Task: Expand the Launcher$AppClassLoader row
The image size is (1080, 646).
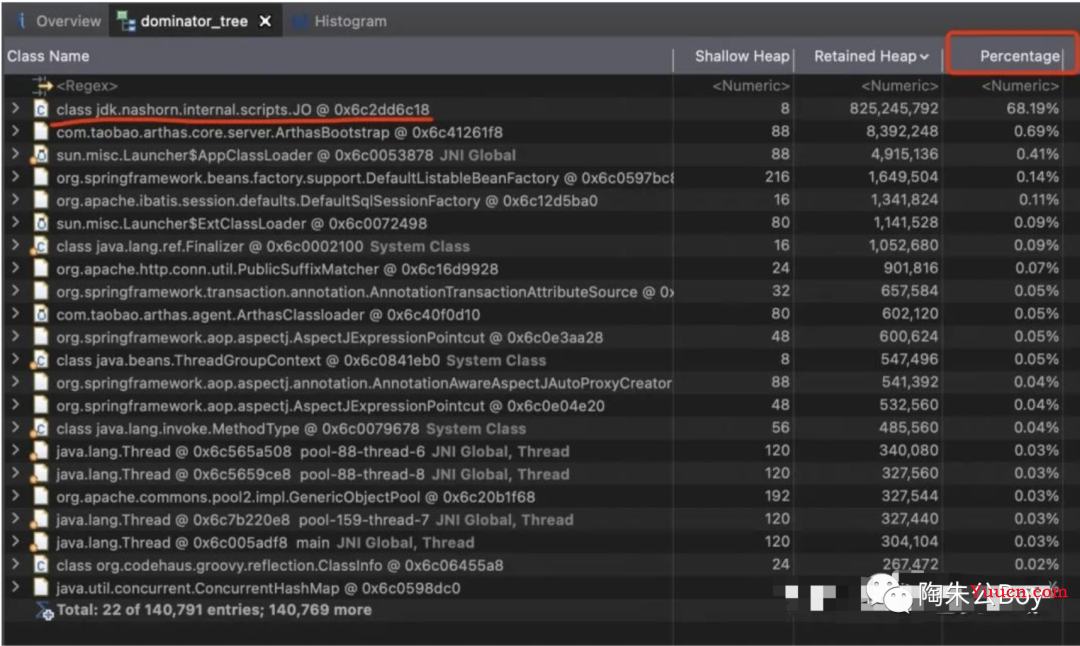Action: [15, 154]
